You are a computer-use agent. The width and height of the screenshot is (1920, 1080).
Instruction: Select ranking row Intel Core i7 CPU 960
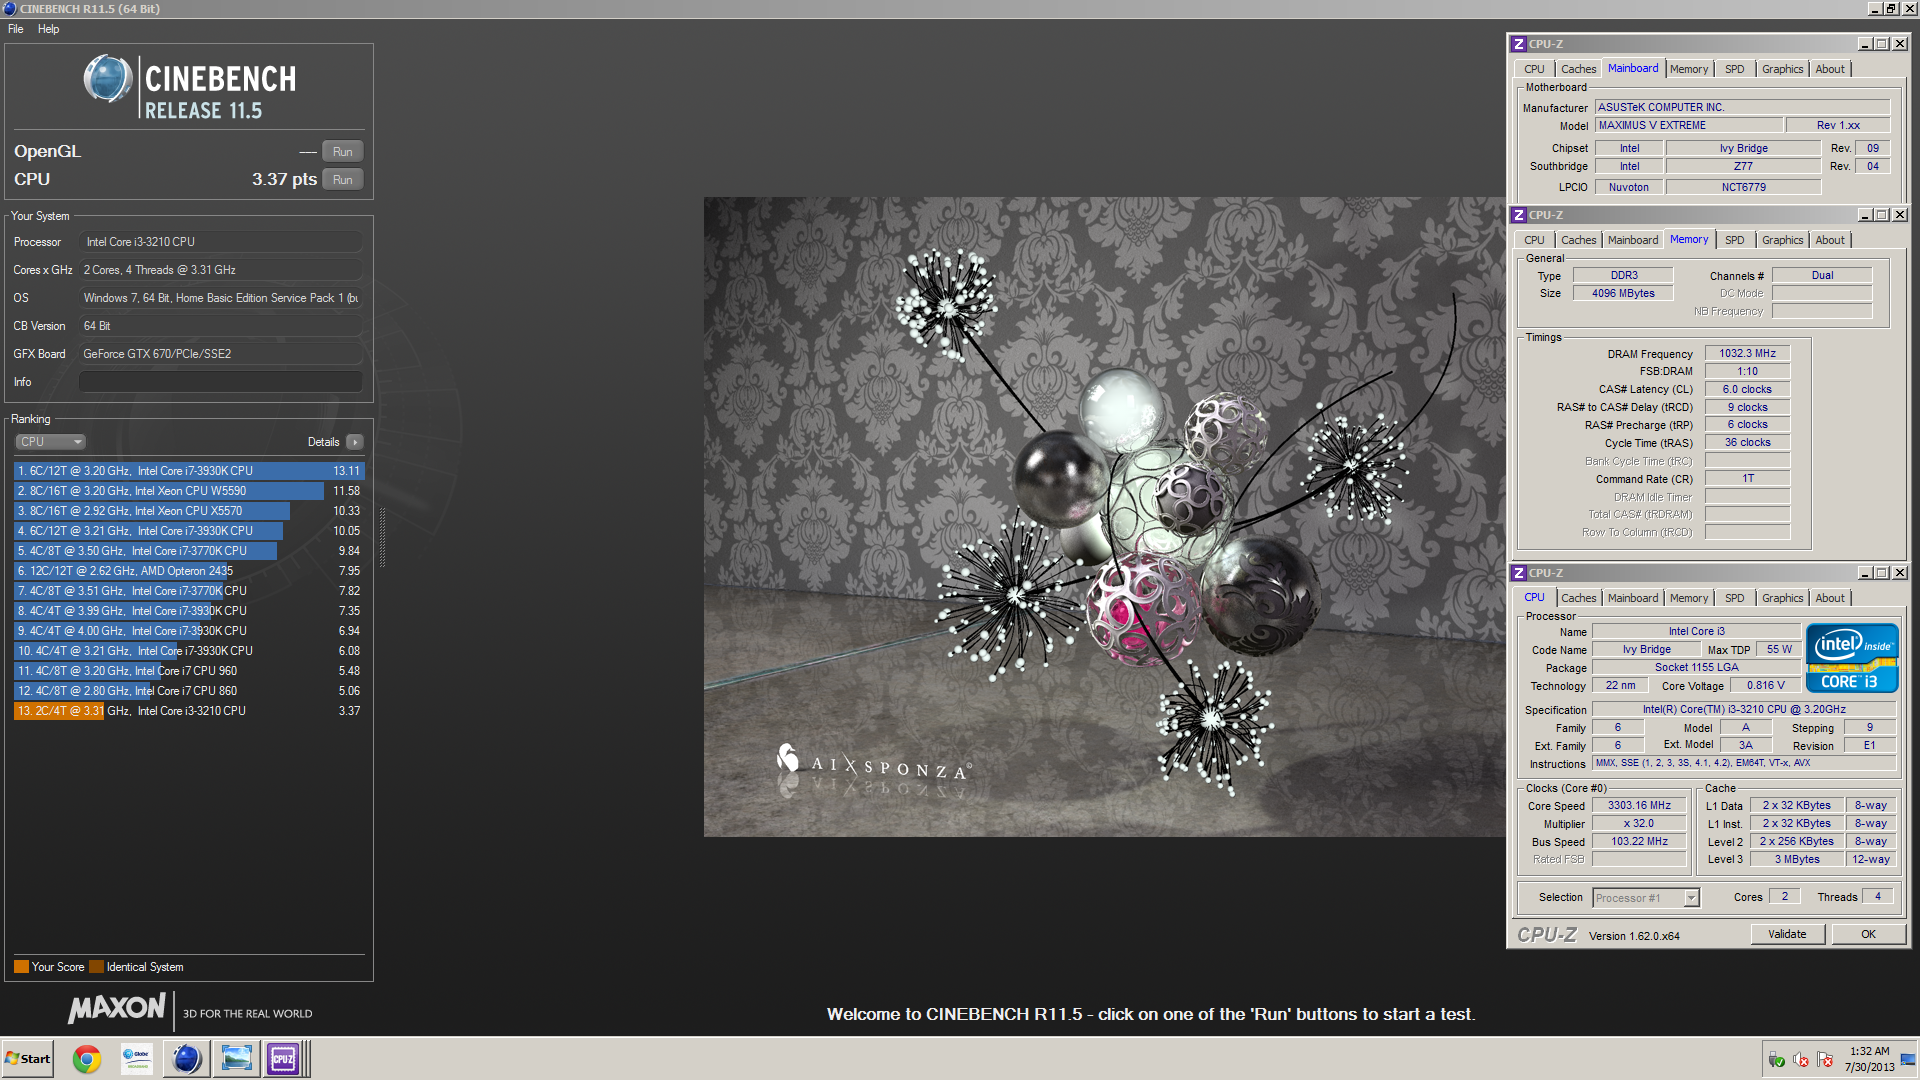pos(189,671)
